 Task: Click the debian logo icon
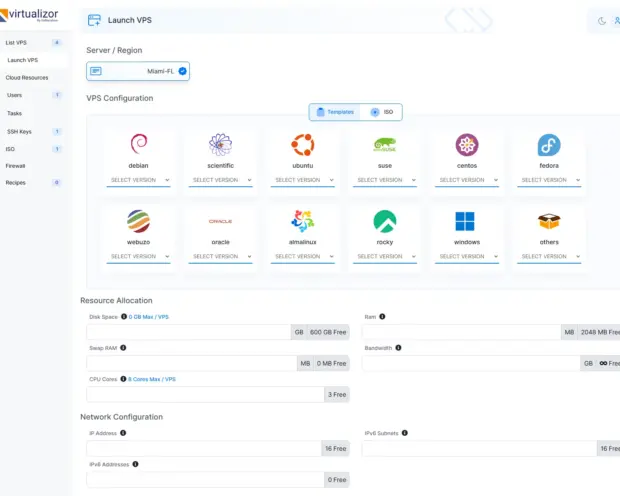coord(139,144)
